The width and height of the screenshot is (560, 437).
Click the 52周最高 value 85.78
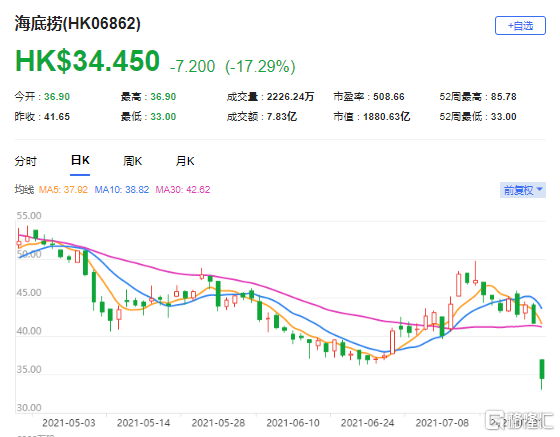click(504, 97)
